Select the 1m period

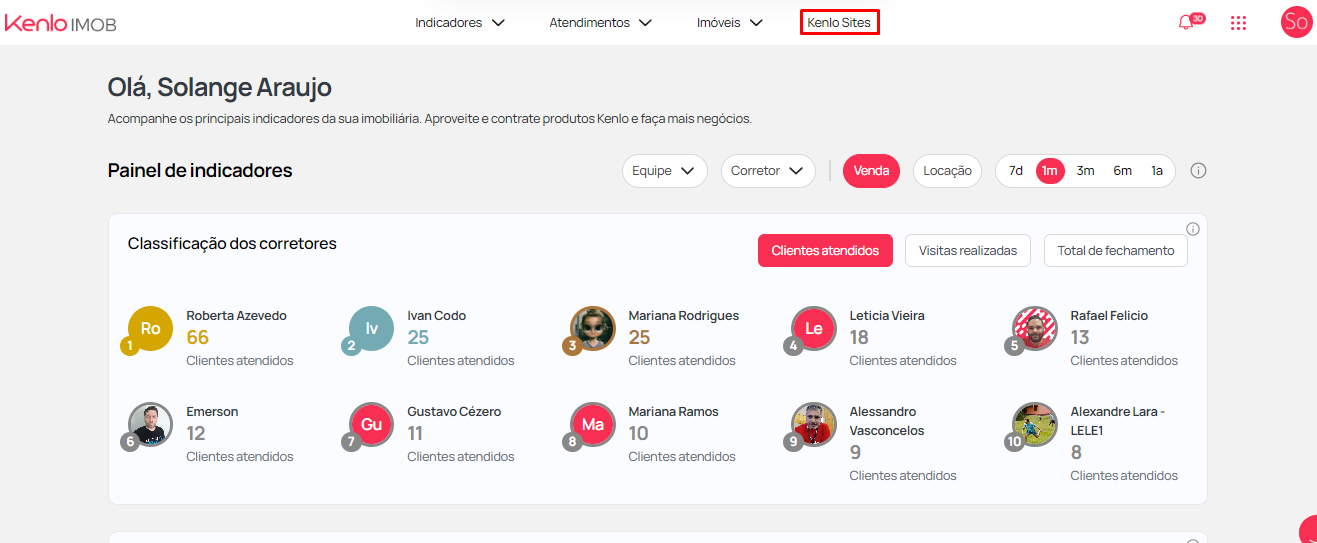(x=1050, y=171)
